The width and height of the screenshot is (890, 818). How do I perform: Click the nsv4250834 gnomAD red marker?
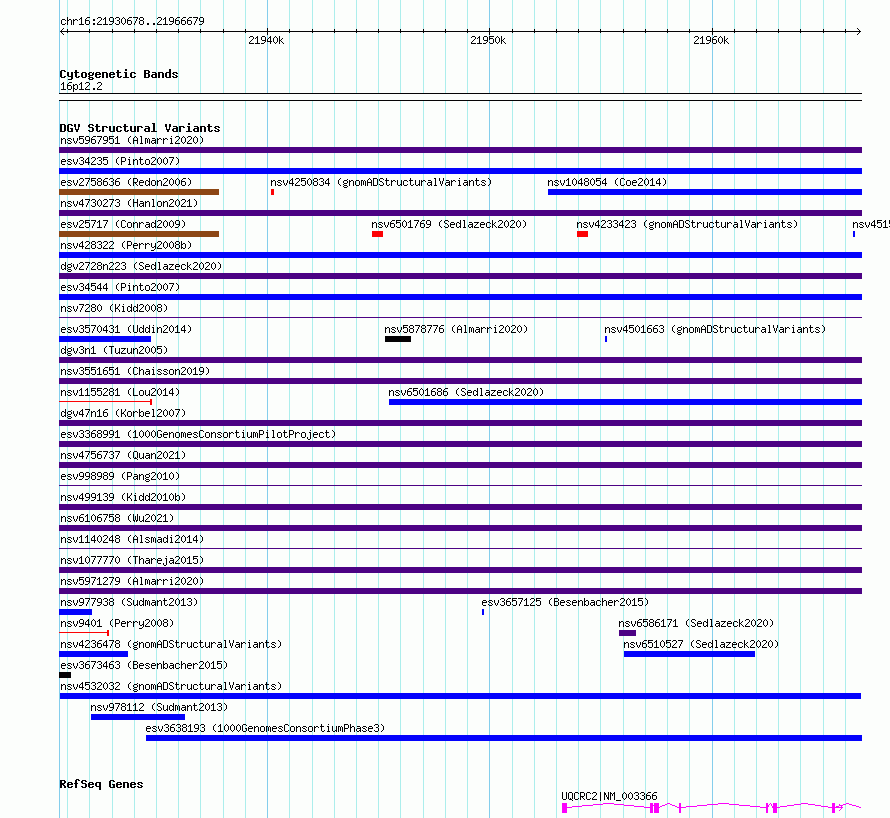(272, 192)
